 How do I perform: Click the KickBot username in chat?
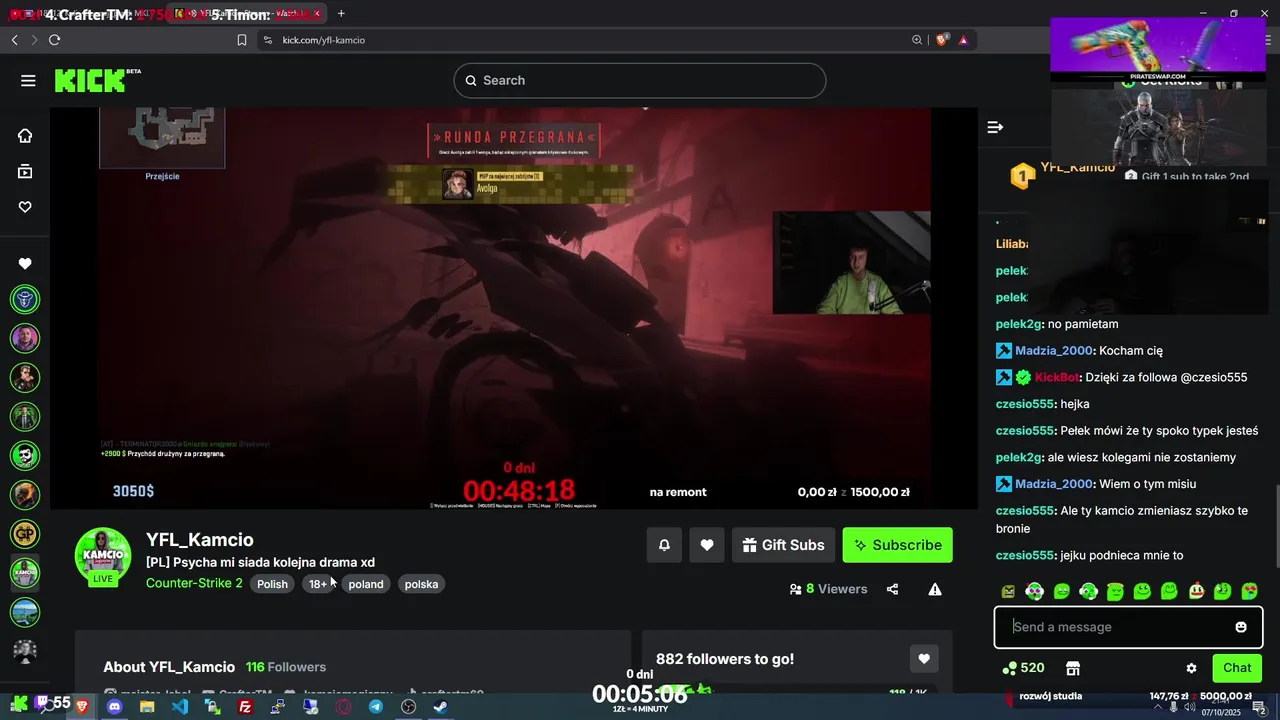pos(1056,377)
